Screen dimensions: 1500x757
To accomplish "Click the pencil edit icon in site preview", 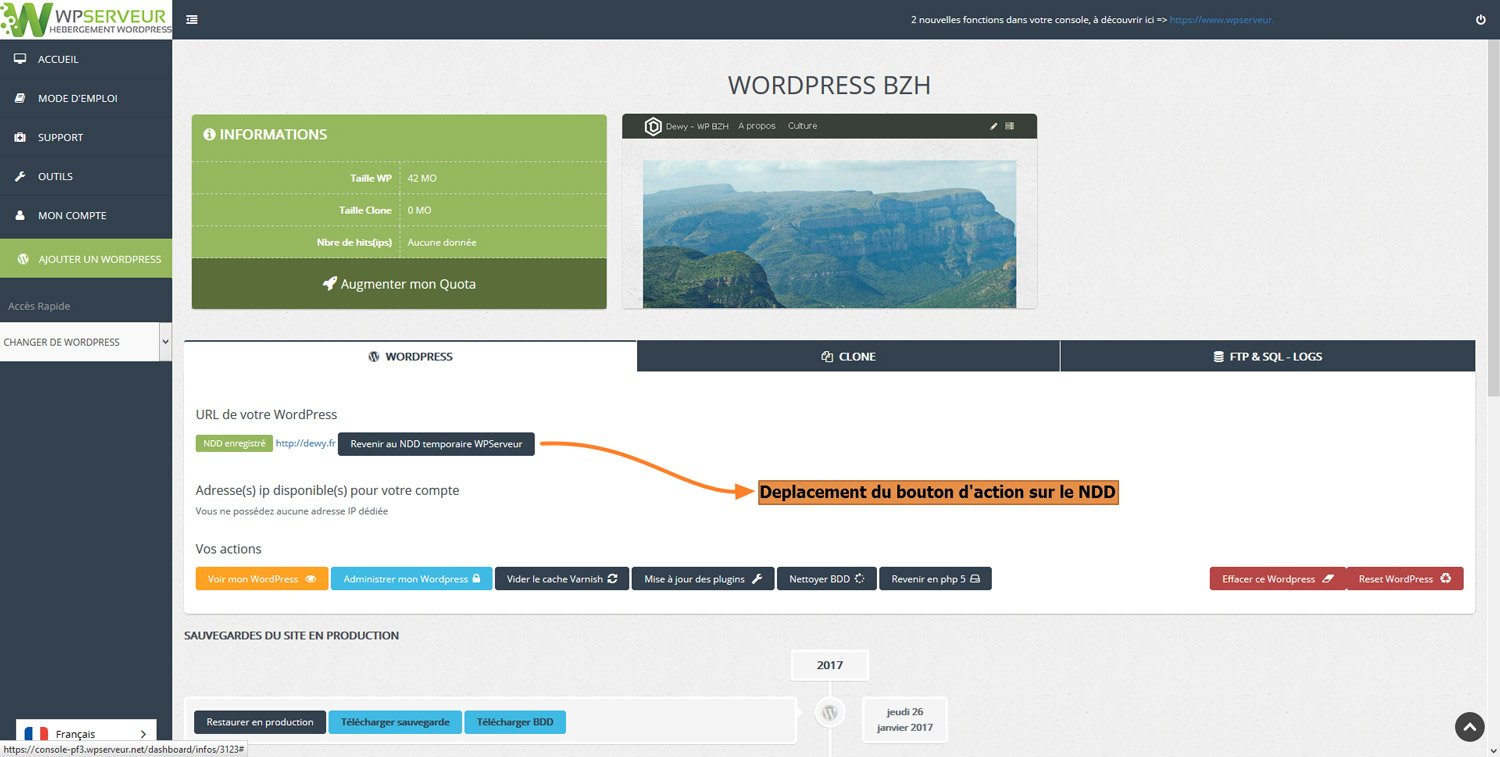I will [x=994, y=126].
